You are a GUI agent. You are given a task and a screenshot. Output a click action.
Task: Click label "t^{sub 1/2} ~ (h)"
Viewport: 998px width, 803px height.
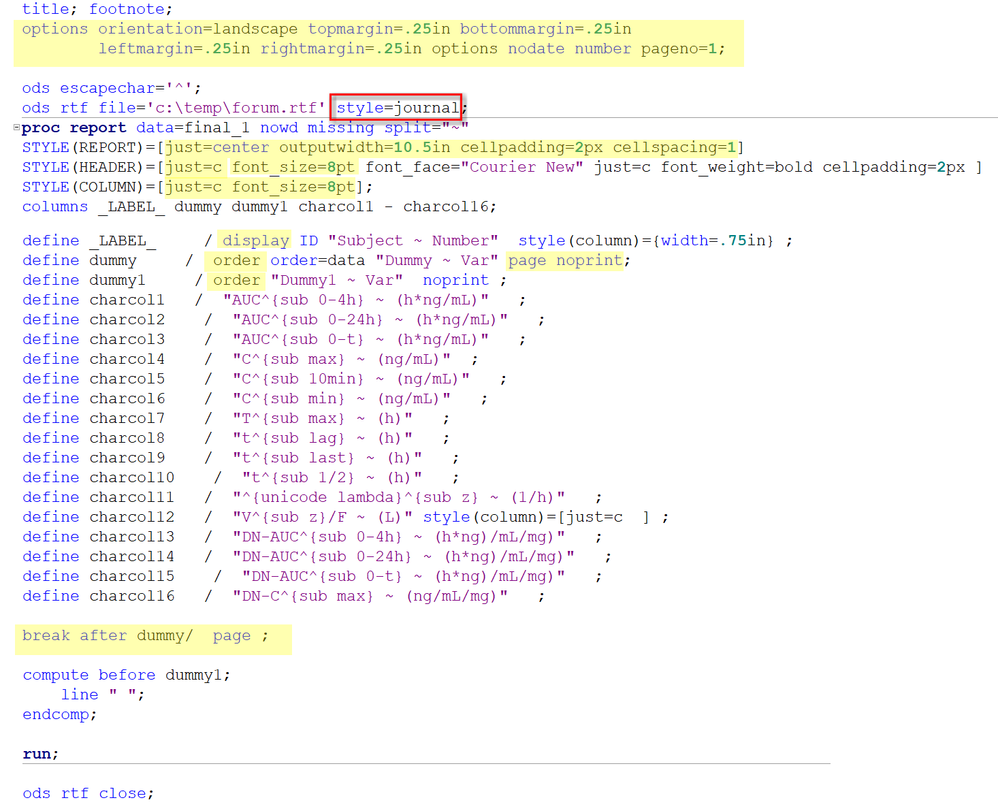pos(332,477)
